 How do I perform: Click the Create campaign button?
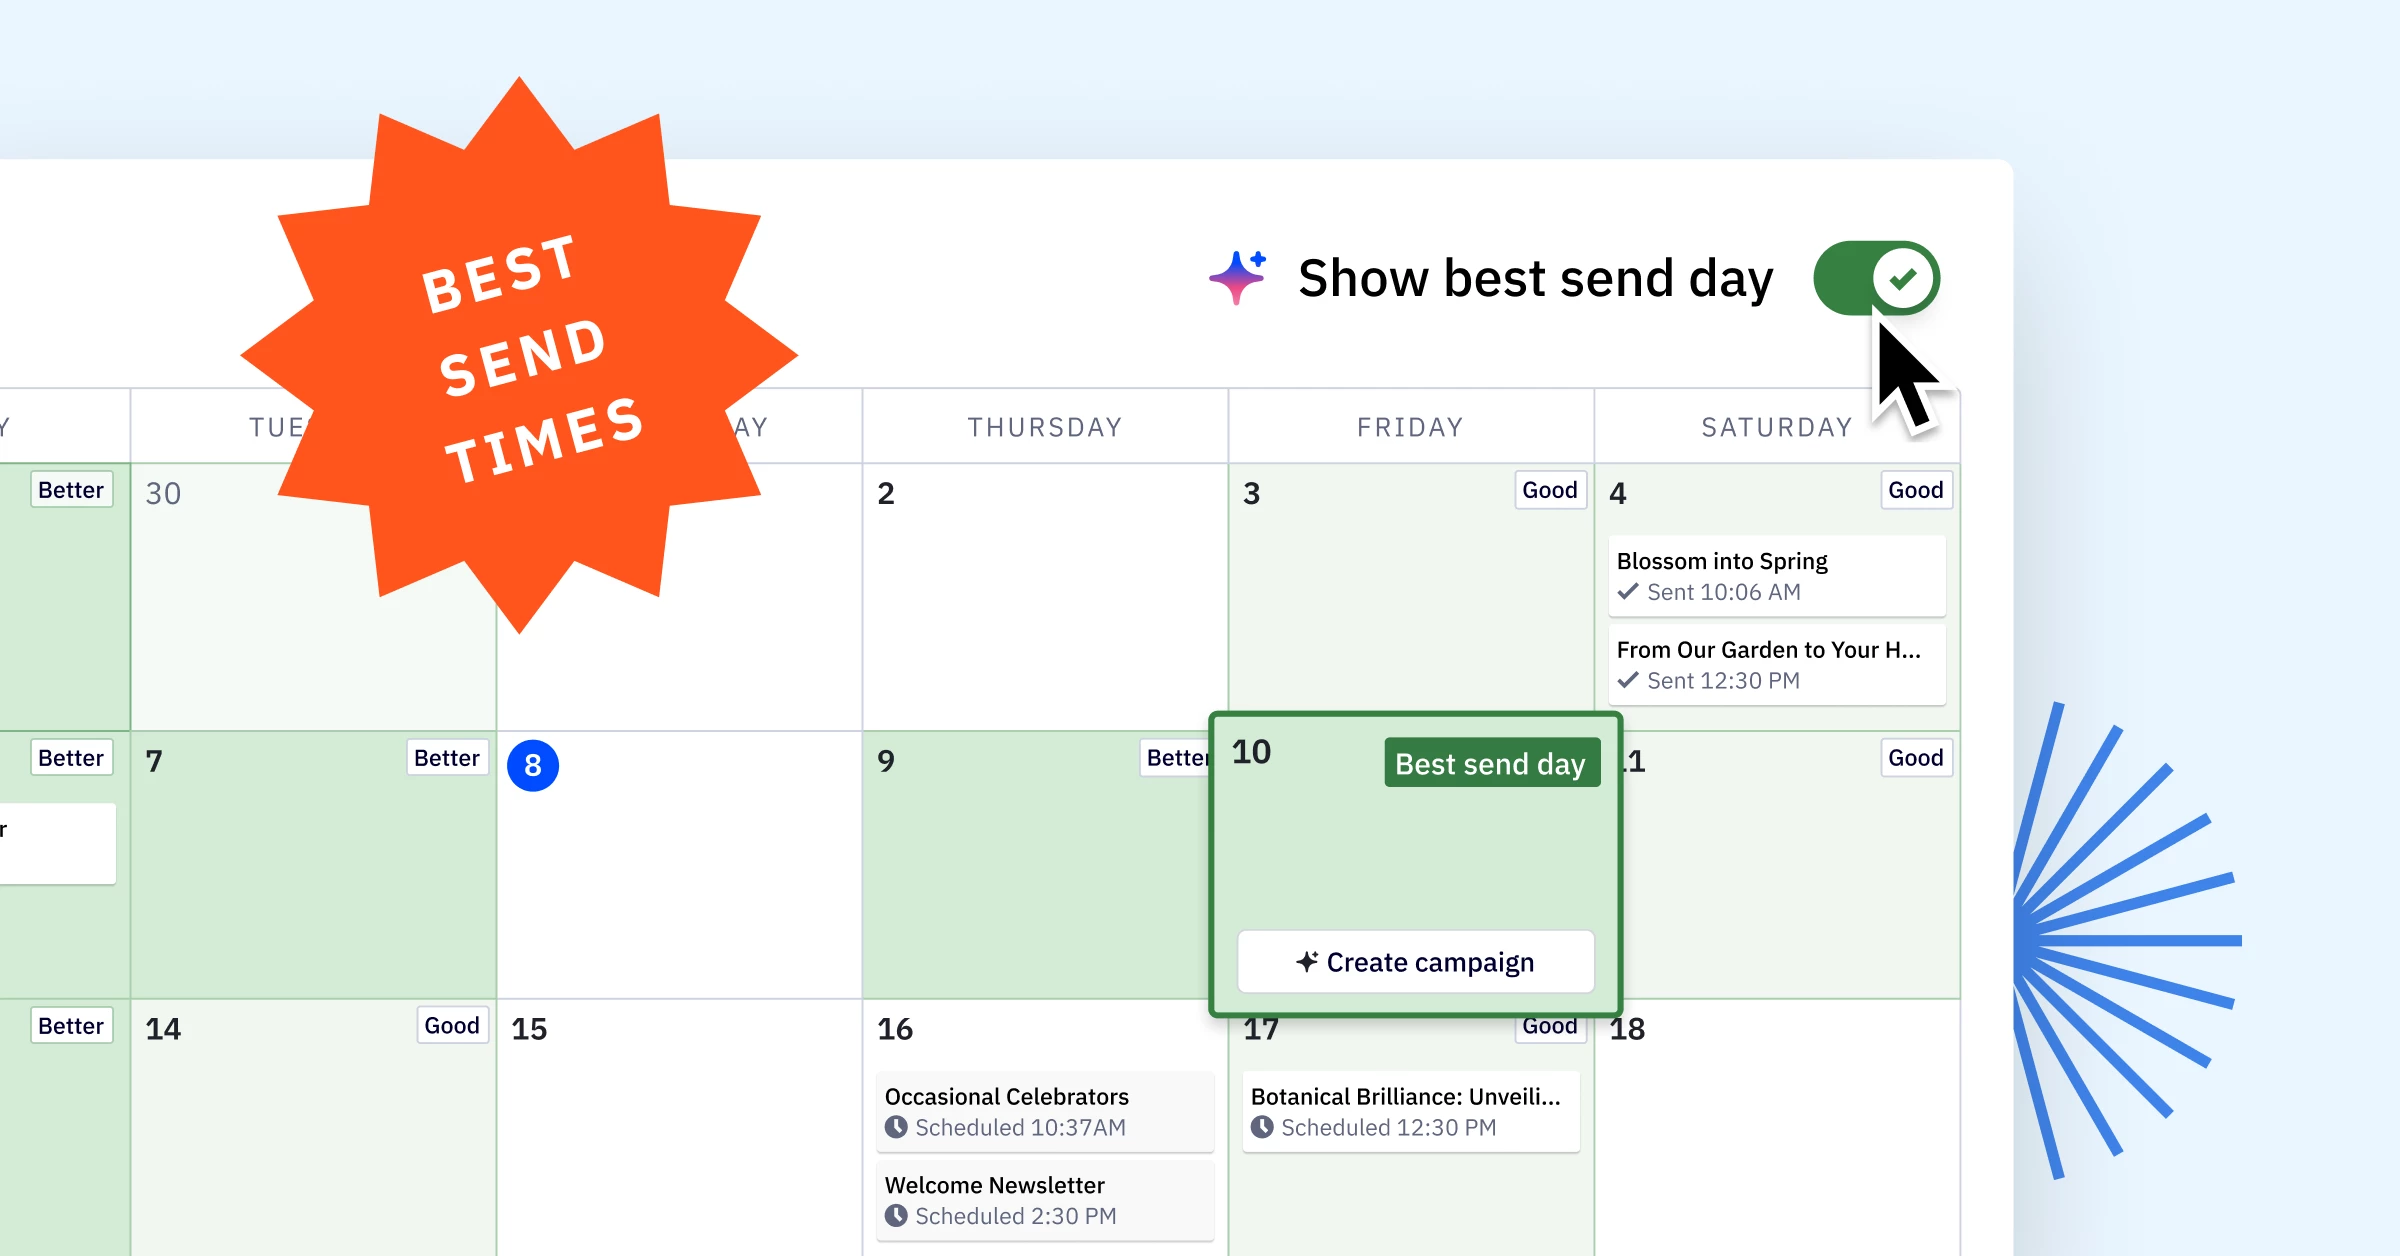click(1415, 962)
